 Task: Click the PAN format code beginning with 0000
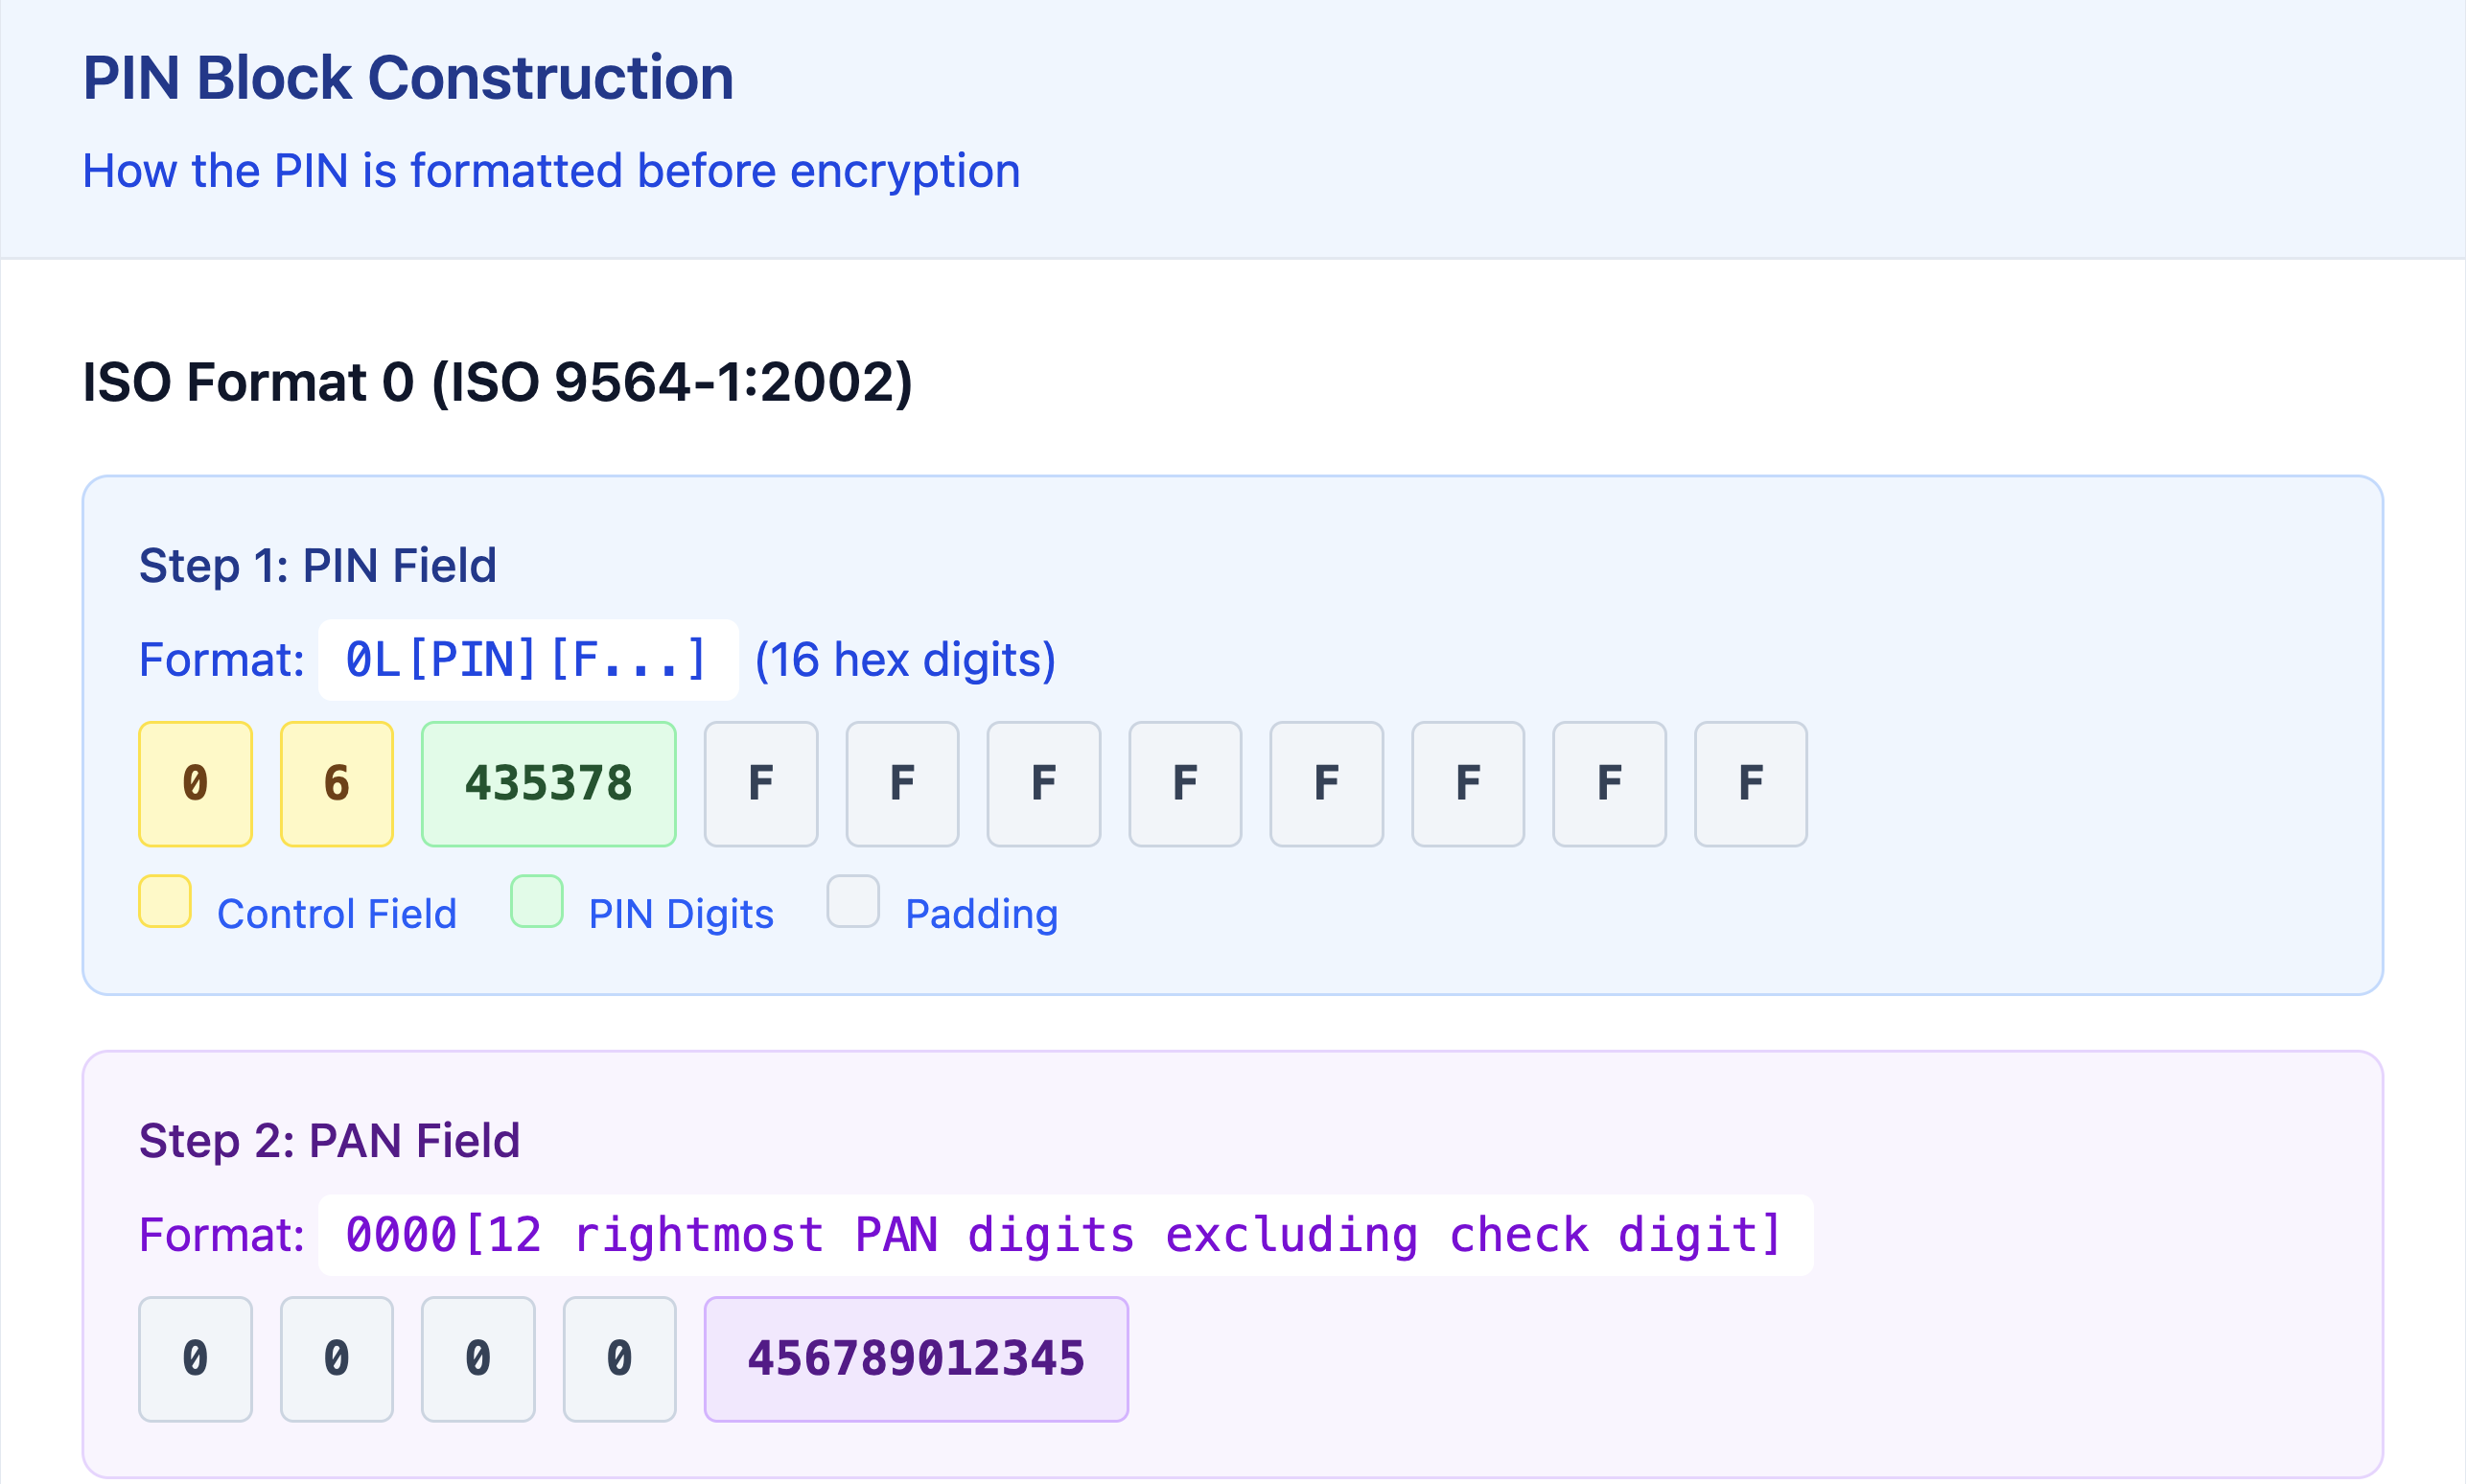(x=1065, y=1235)
